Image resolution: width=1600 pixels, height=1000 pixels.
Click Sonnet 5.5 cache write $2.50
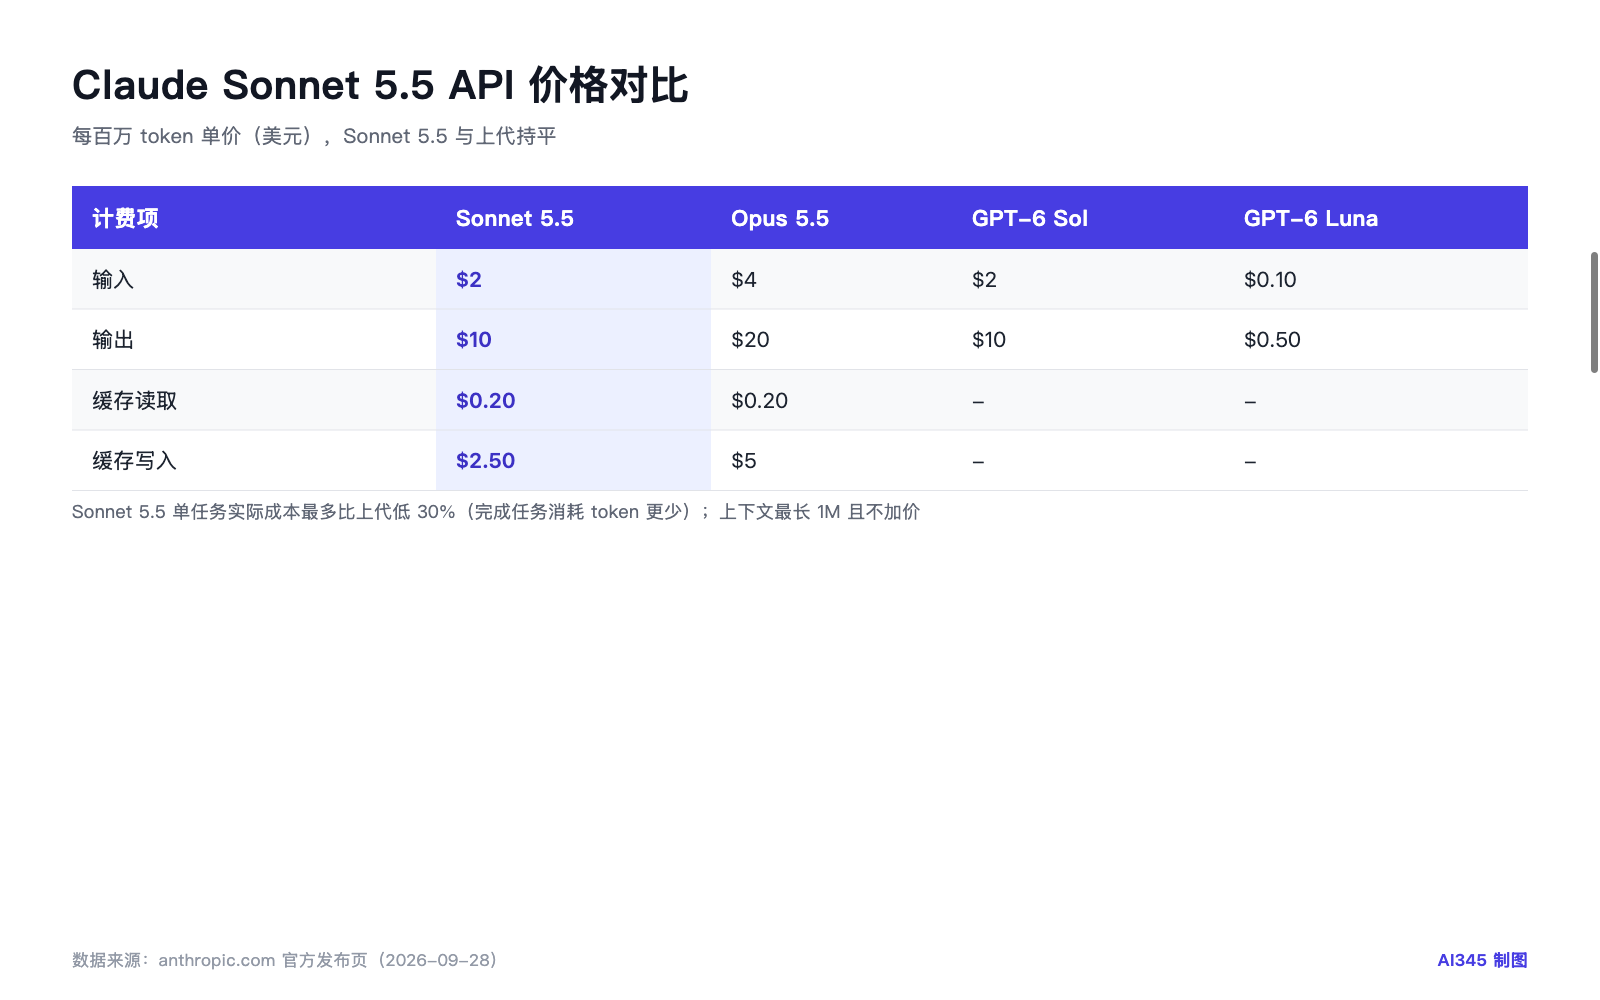pyautogui.click(x=485, y=461)
